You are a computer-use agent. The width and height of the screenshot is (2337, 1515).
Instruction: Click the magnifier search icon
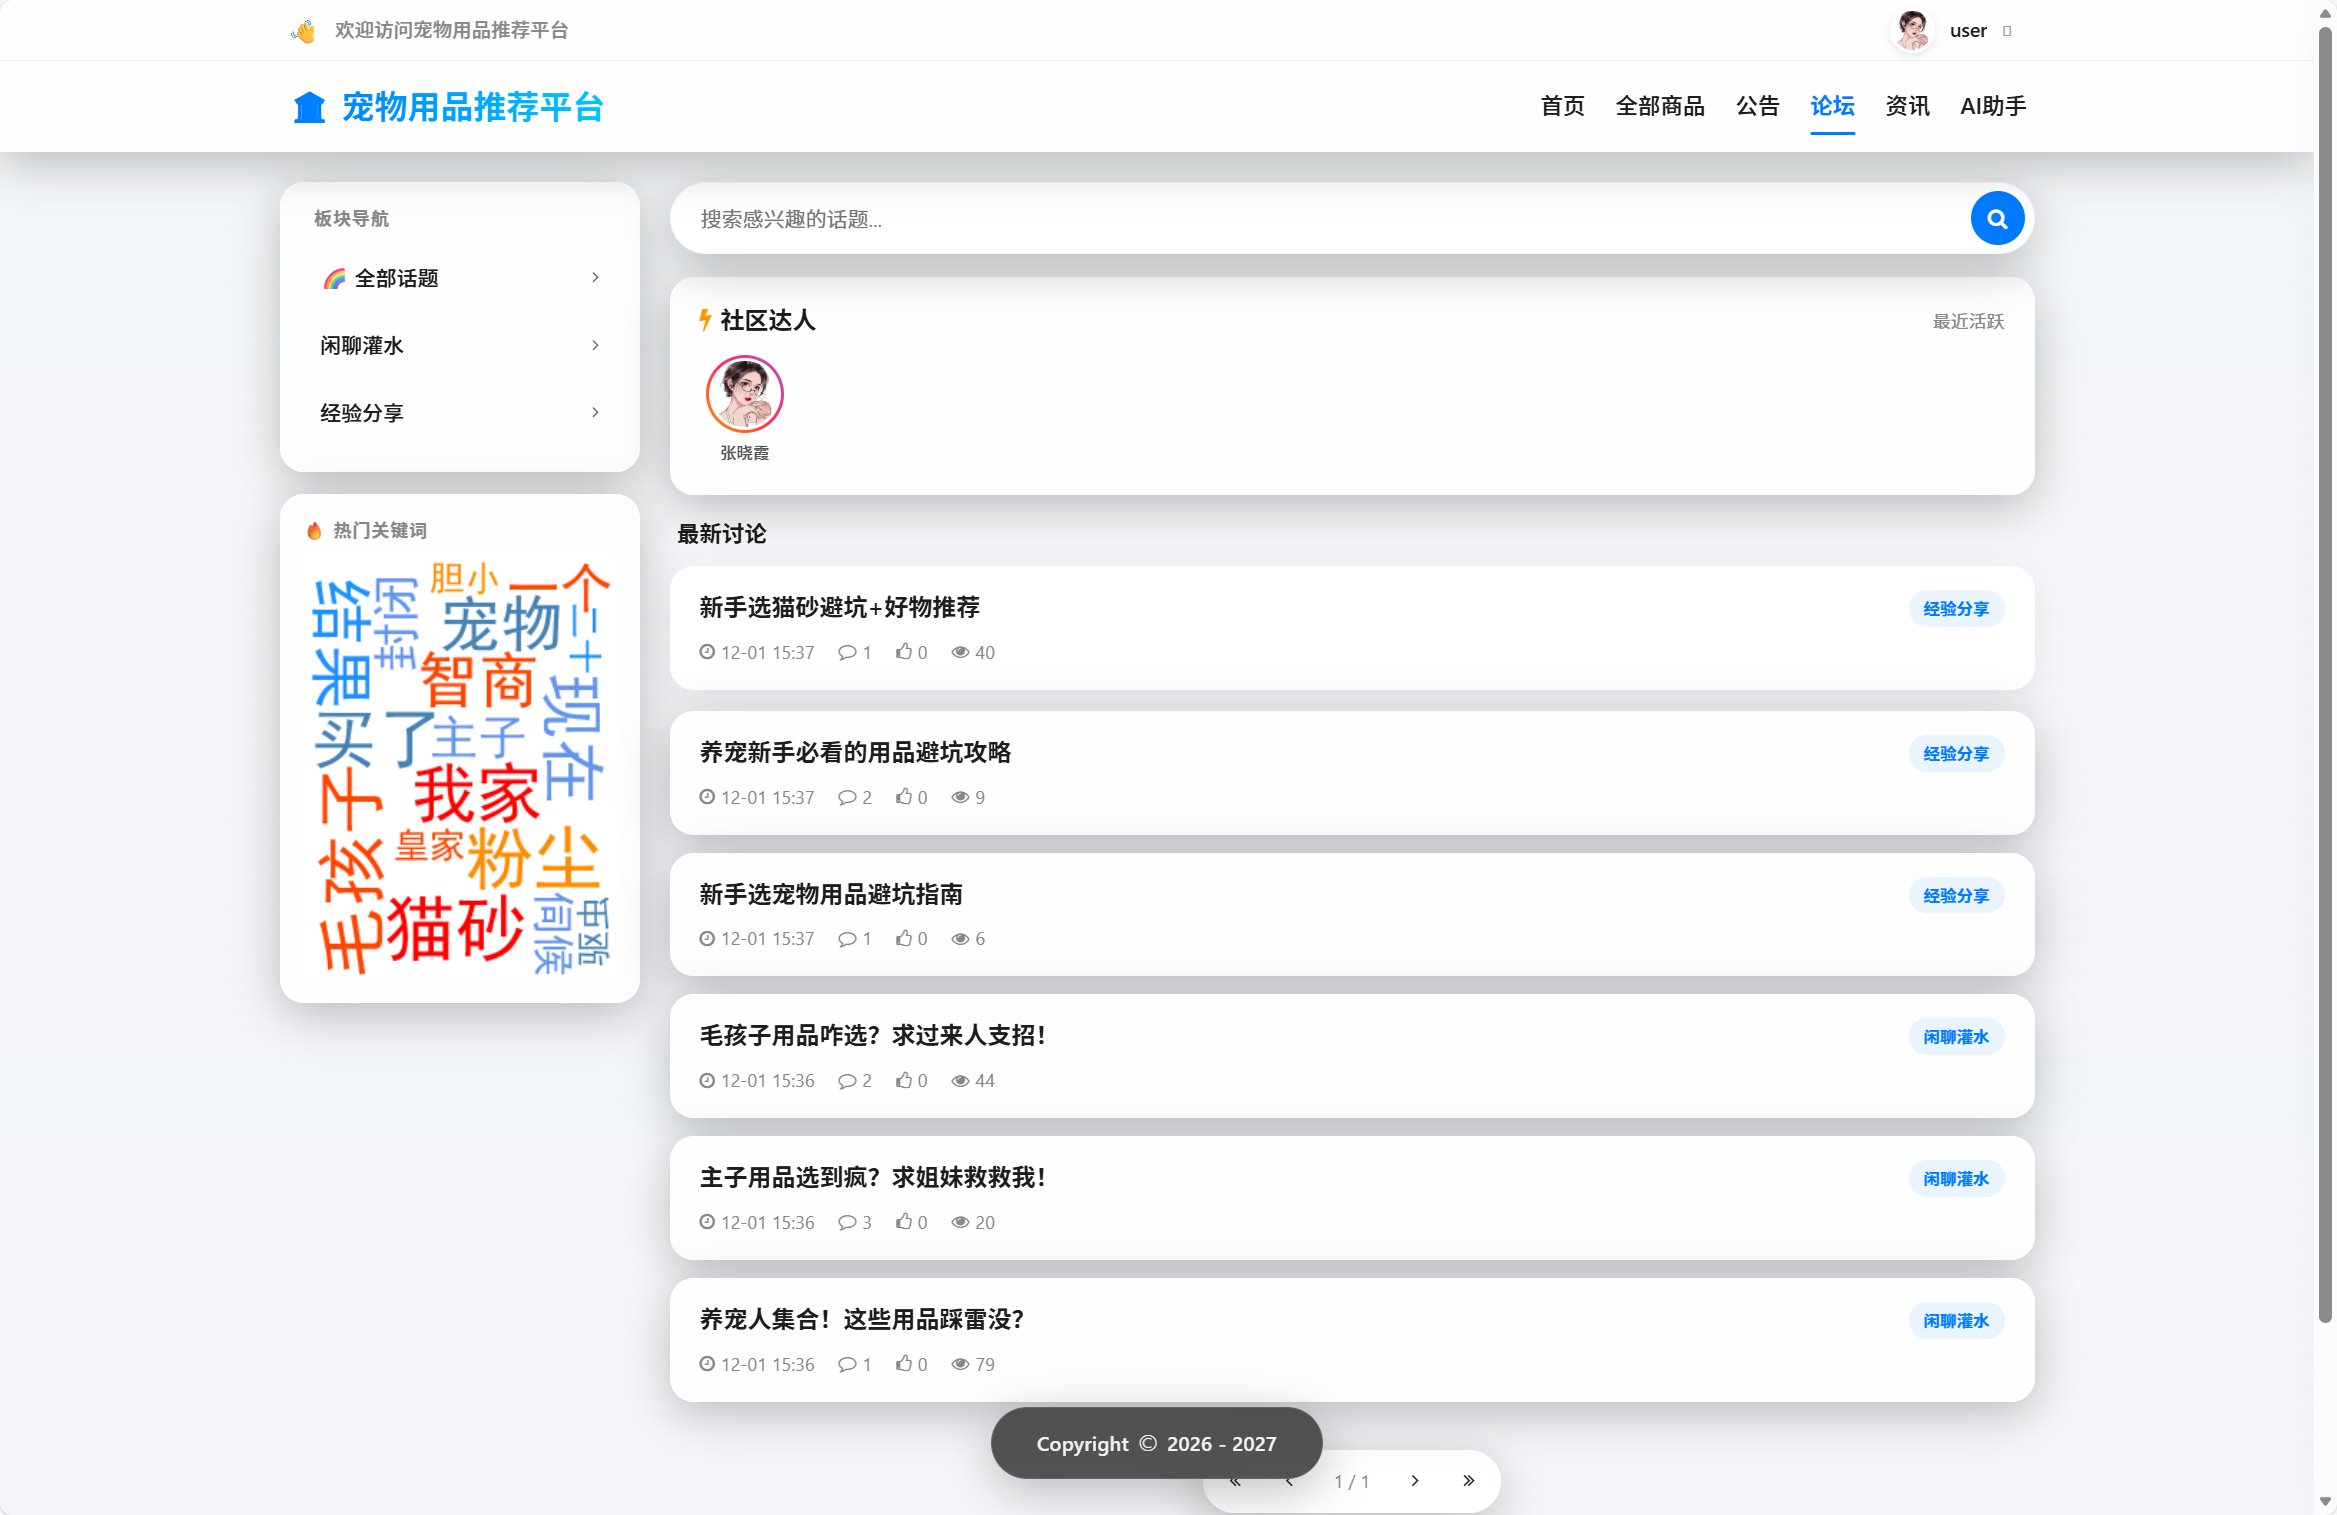click(1996, 218)
